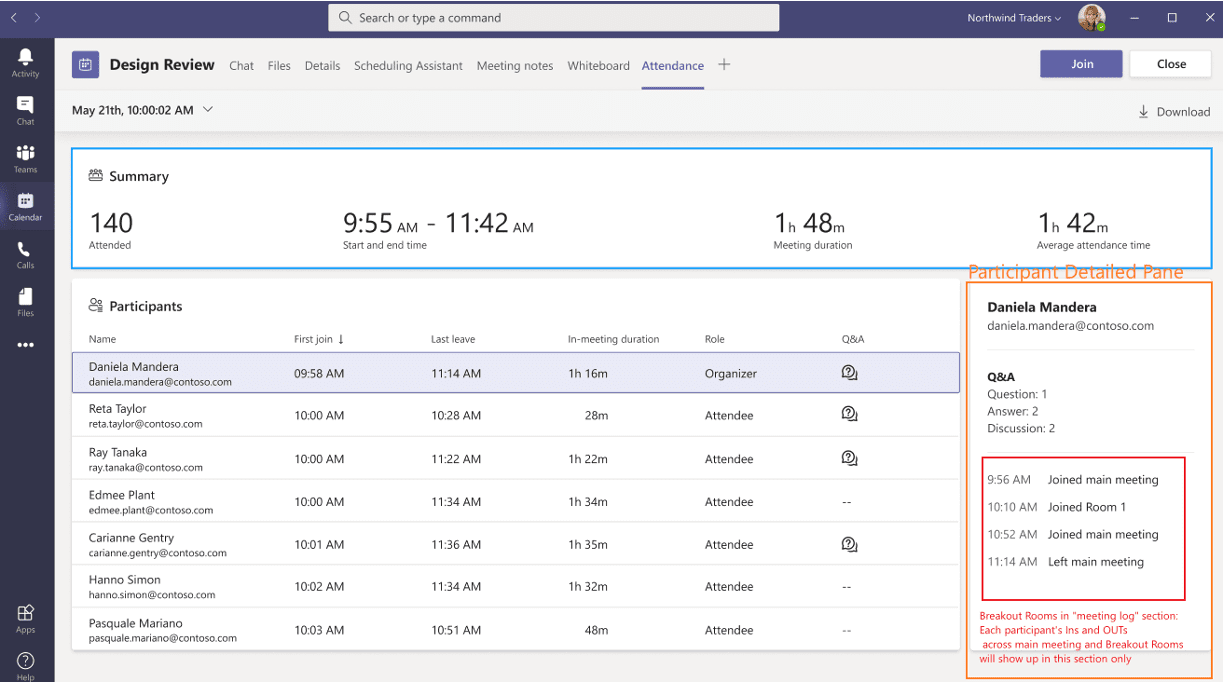The width and height of the screenshot is (1224, 682).
Task: Click the more options ellipsis in sidebar
Action: pos(25,344)
